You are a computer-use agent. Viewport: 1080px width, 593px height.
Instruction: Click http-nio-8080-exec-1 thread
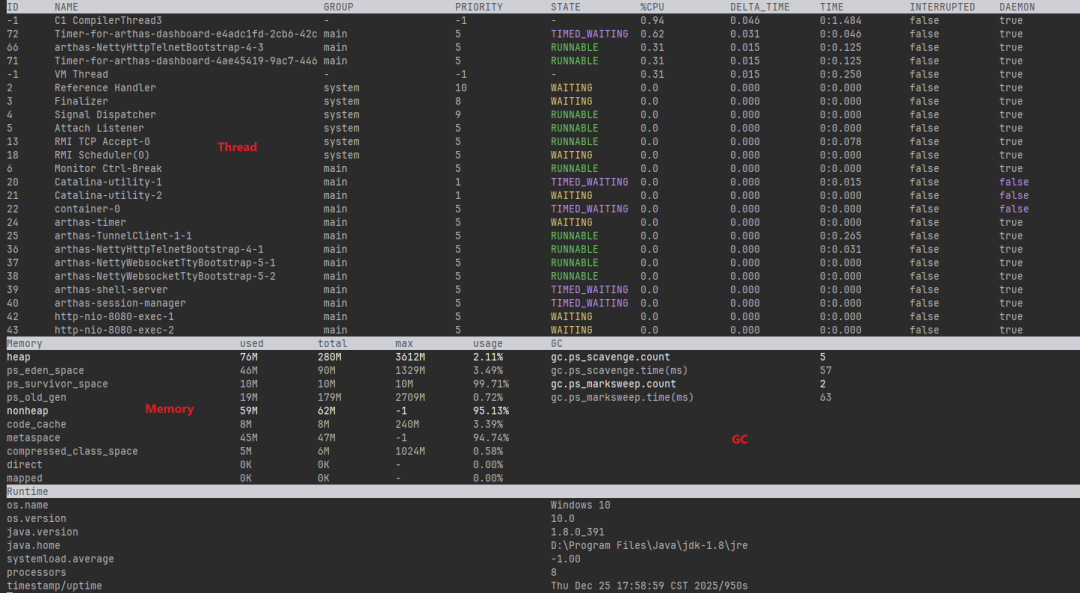[x=114, y=317]
